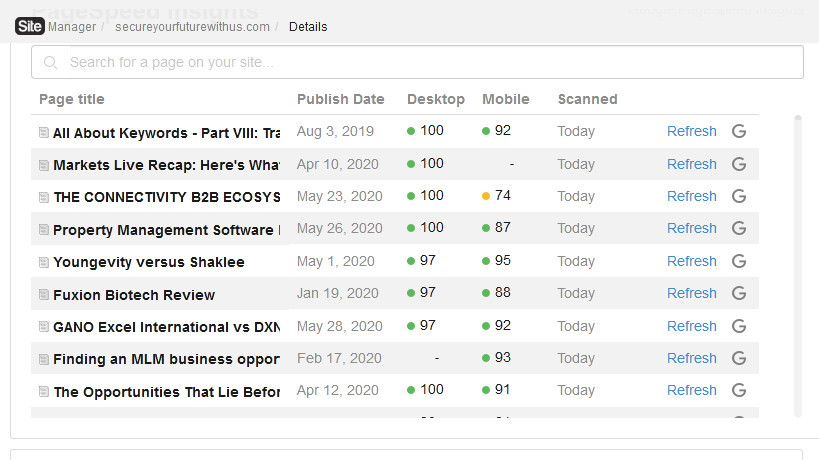Refresh the All About Keywords scan

pos(692,131)
